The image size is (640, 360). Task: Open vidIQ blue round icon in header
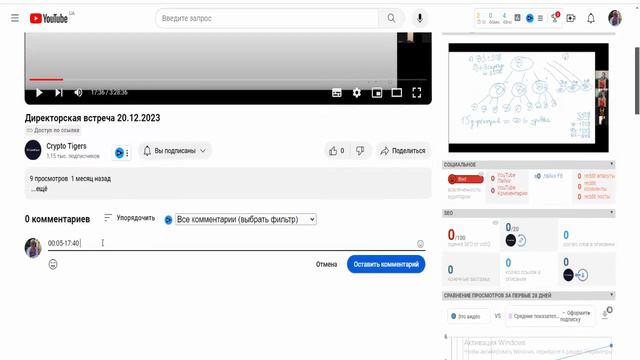coord(529,18)
